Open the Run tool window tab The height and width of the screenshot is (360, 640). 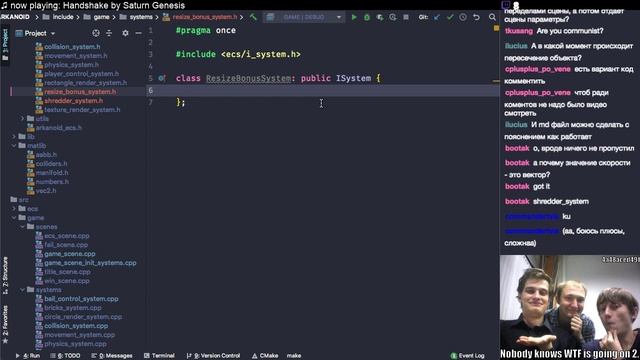(28, 356)
